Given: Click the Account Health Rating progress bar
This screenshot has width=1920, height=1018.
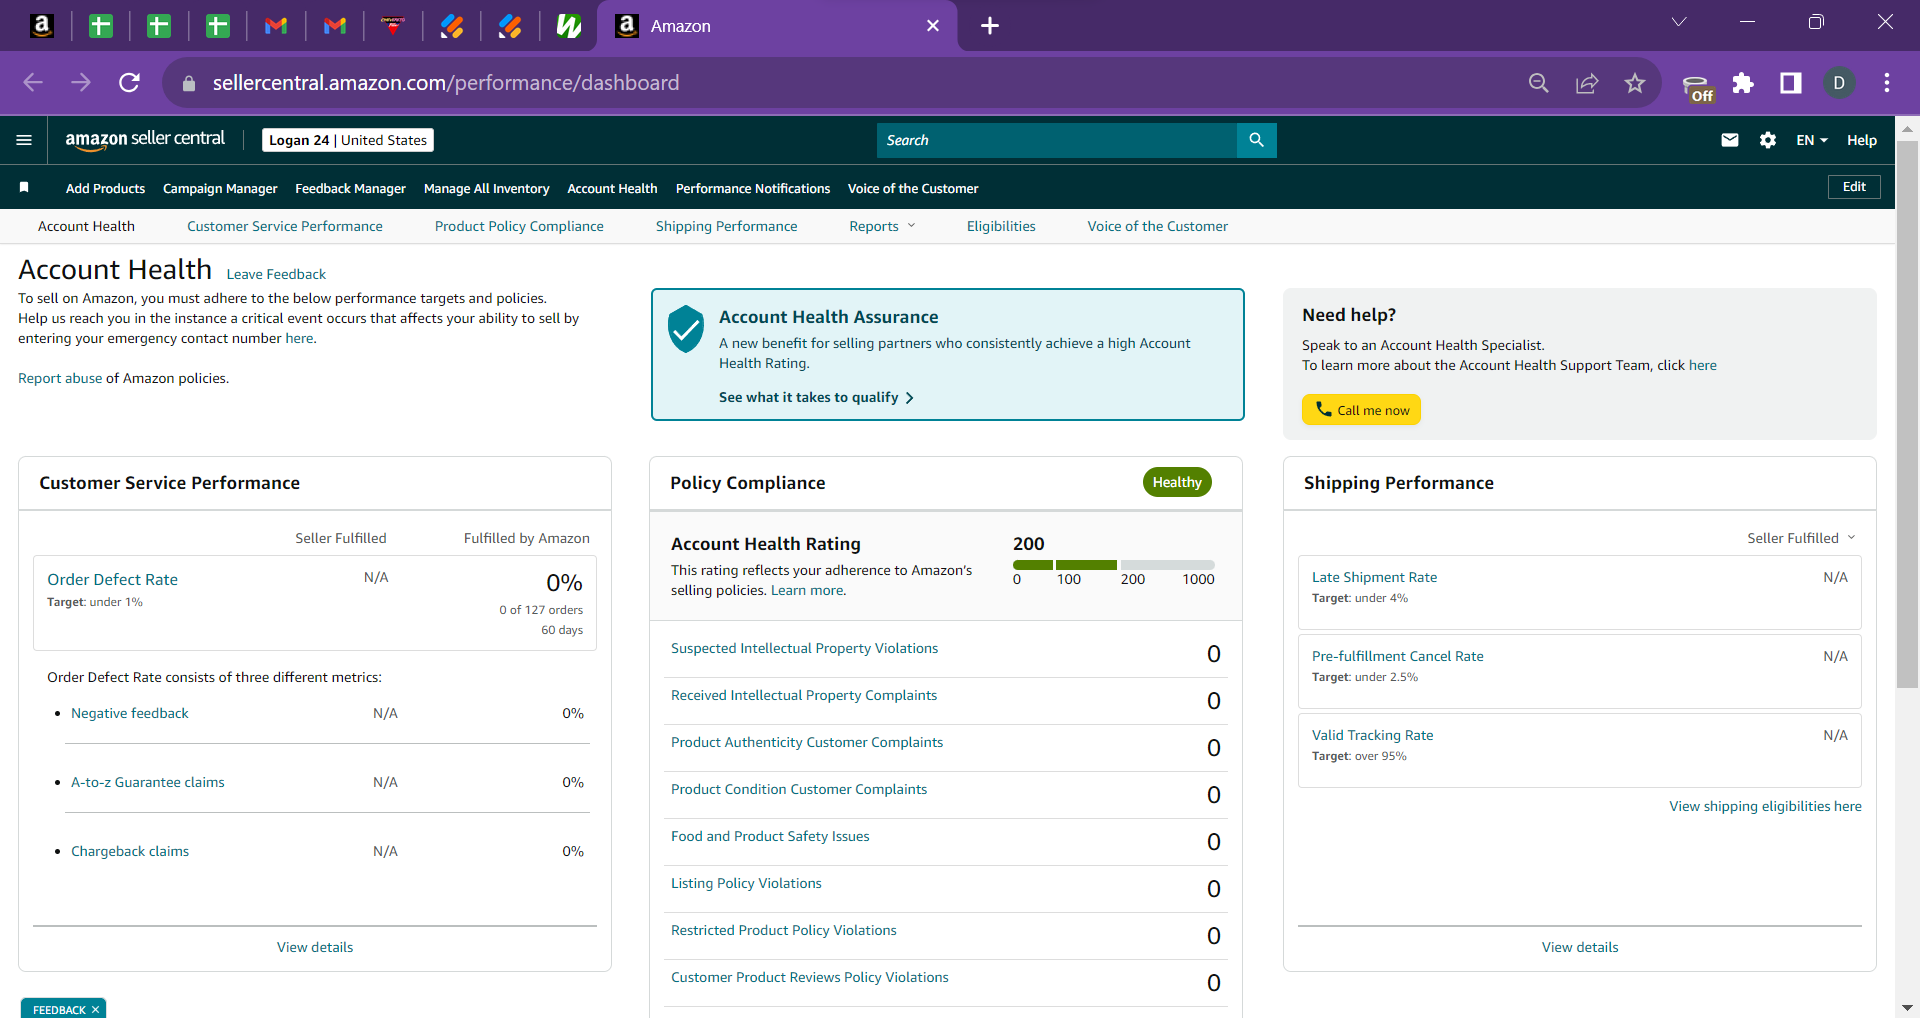Looking at the screenshot, I should [x=1113, y=565].
